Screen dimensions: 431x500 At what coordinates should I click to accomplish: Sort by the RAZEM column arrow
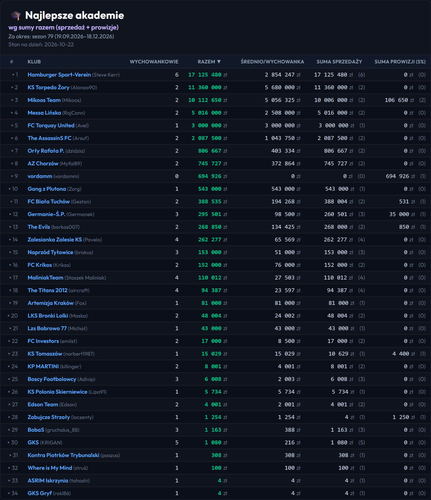coord(219,62)
